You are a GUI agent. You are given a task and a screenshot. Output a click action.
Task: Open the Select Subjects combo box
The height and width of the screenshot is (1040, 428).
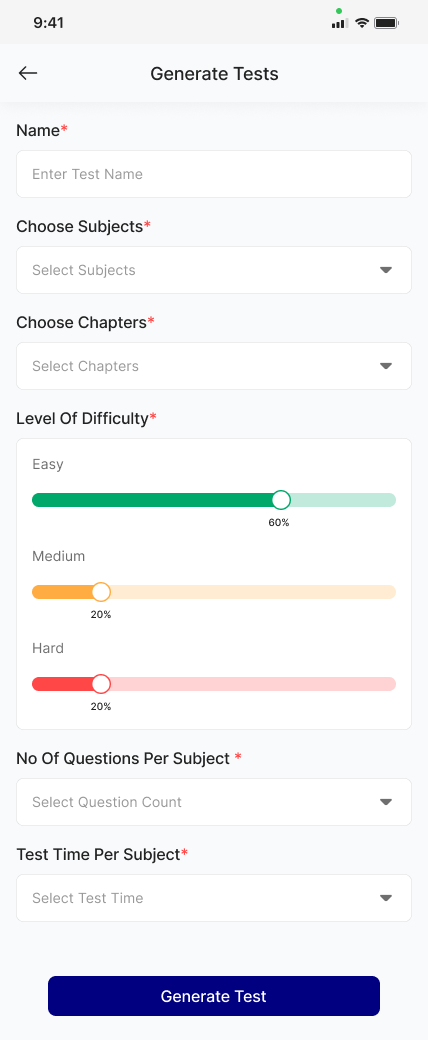214,270
